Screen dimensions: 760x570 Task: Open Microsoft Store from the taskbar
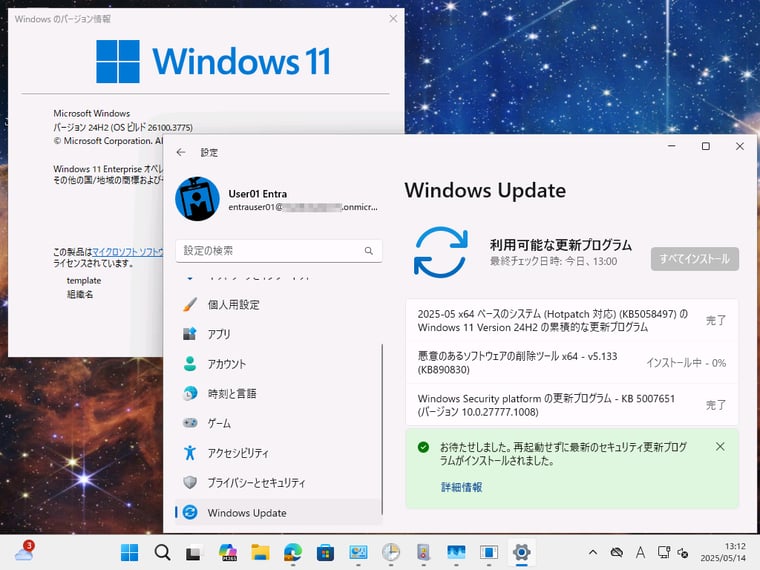(325, 552)
